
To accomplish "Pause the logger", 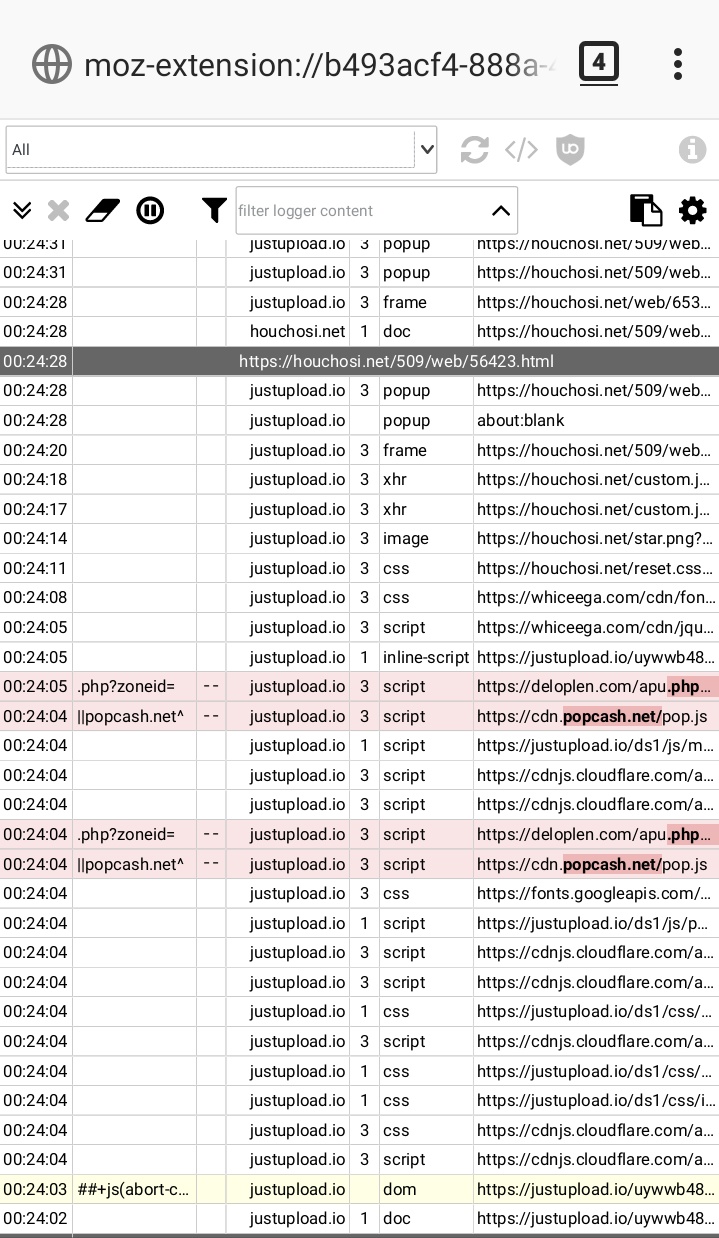I will point(150,210).
